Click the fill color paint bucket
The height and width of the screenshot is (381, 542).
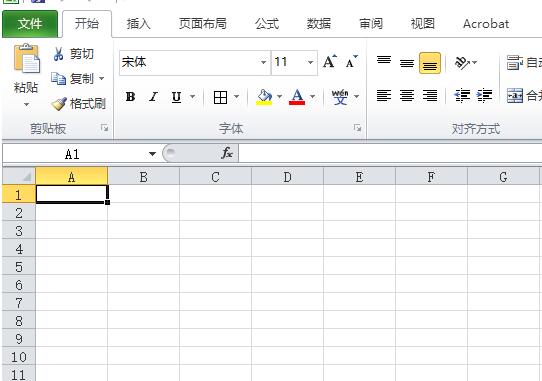[x=264, y=97]
